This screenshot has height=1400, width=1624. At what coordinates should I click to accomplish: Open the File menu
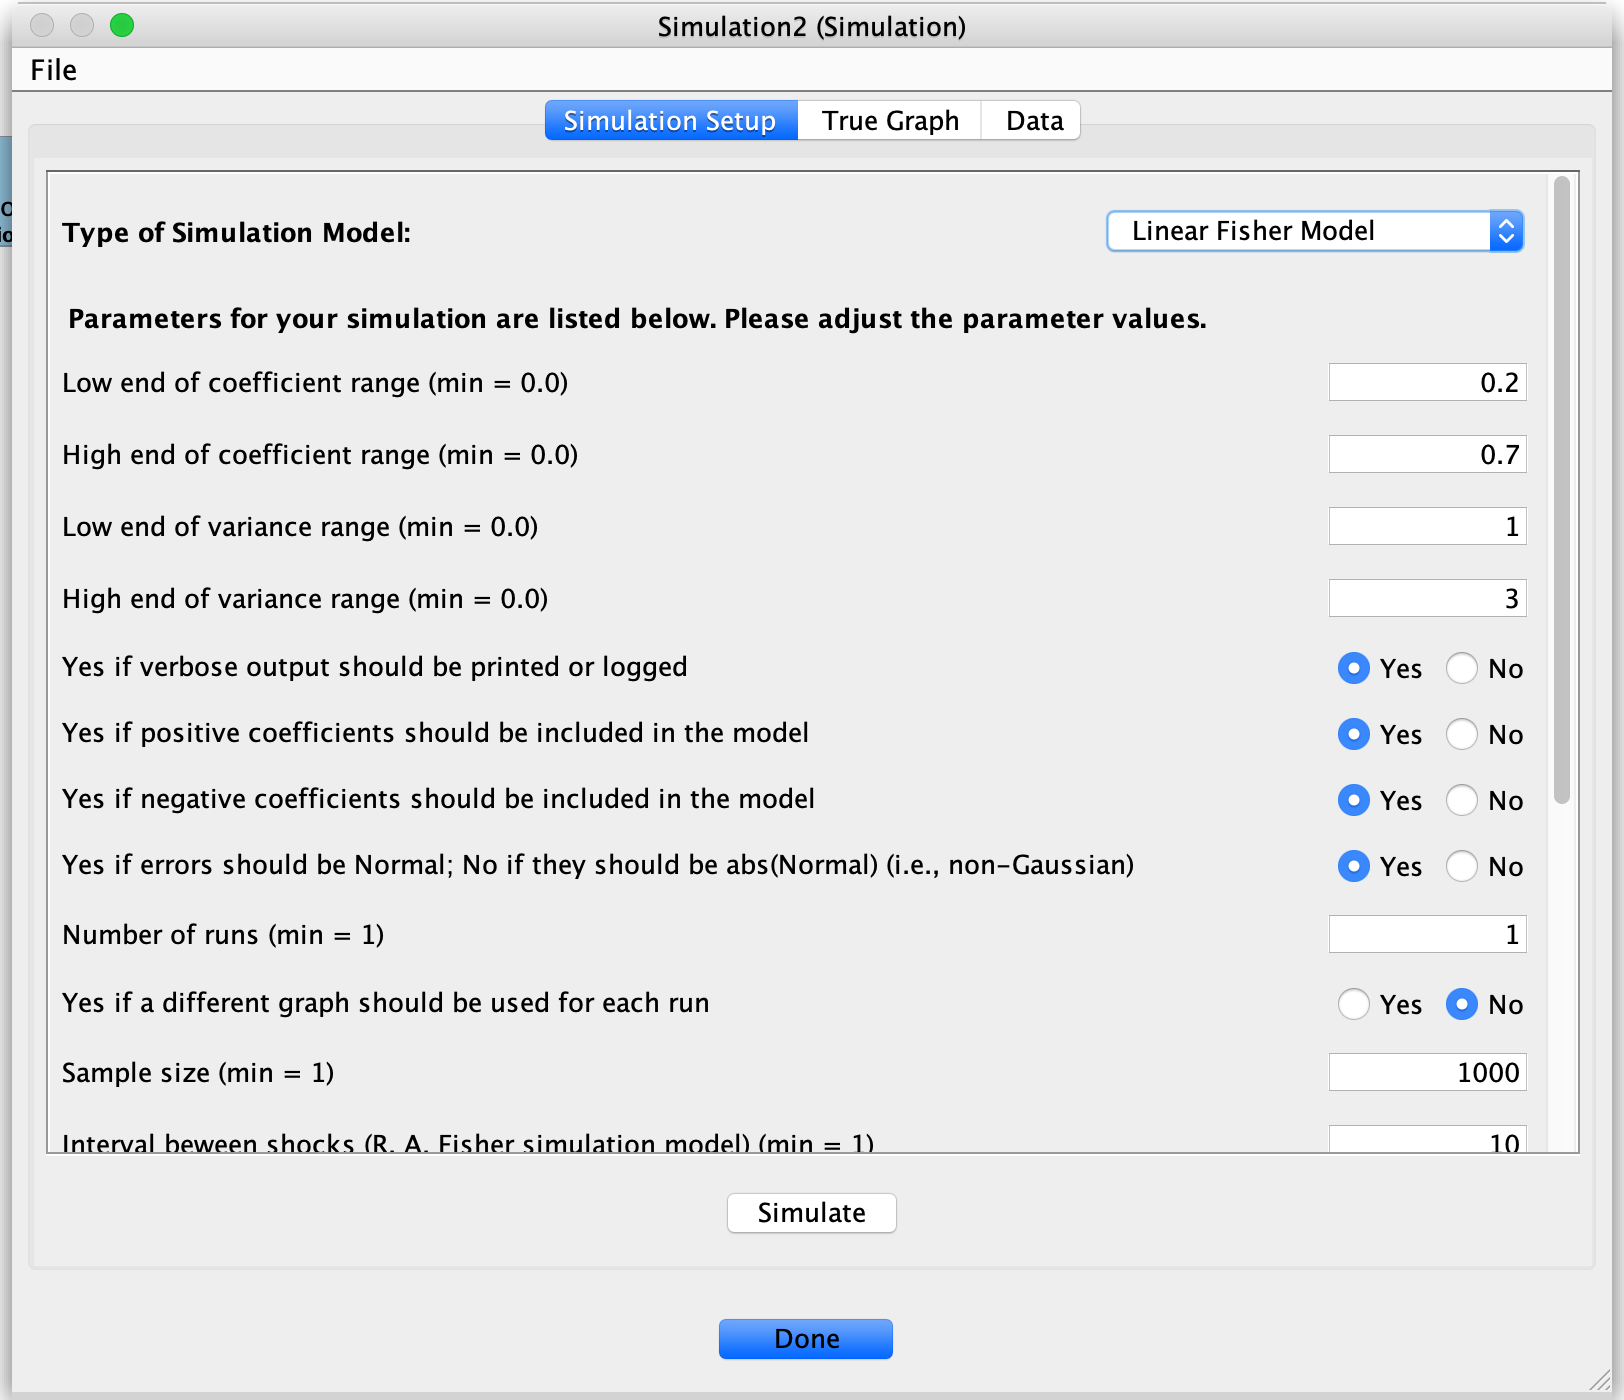(52, 70)
